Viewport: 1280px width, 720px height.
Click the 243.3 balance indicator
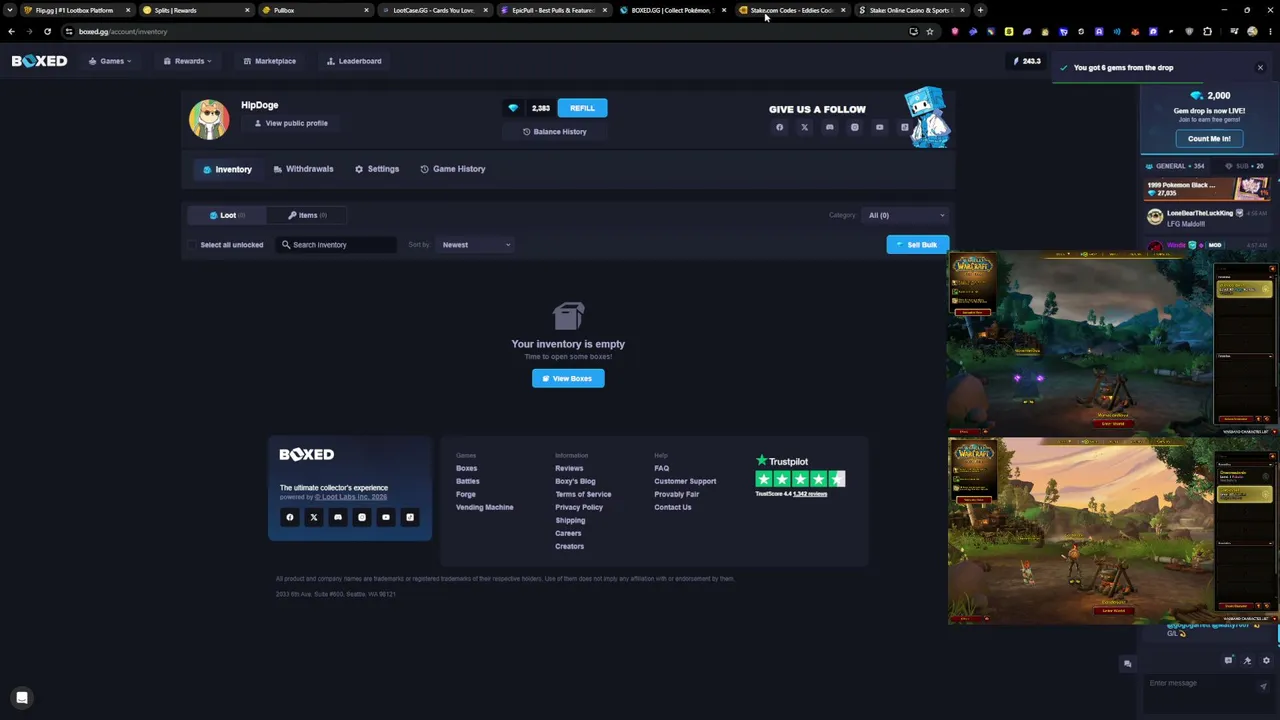1027,61
